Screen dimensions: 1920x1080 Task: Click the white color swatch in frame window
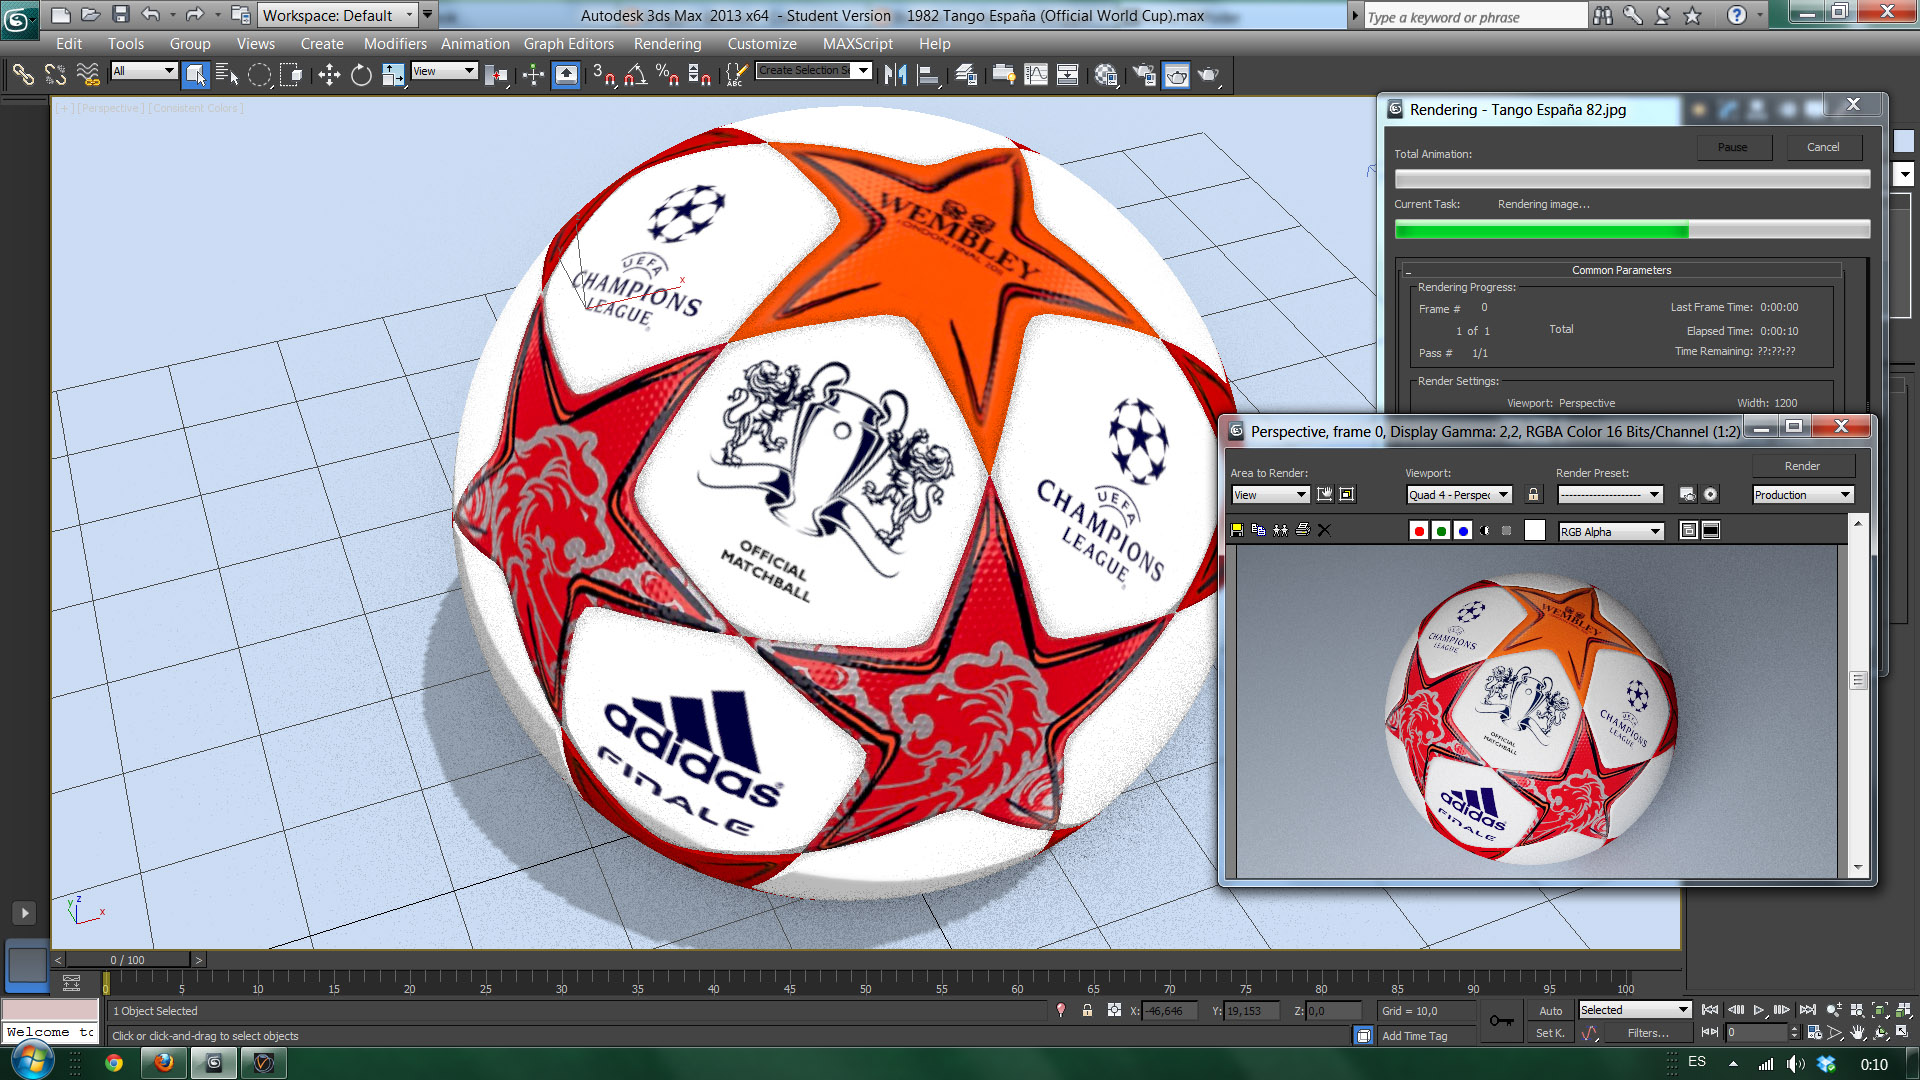pos(1535,531)
